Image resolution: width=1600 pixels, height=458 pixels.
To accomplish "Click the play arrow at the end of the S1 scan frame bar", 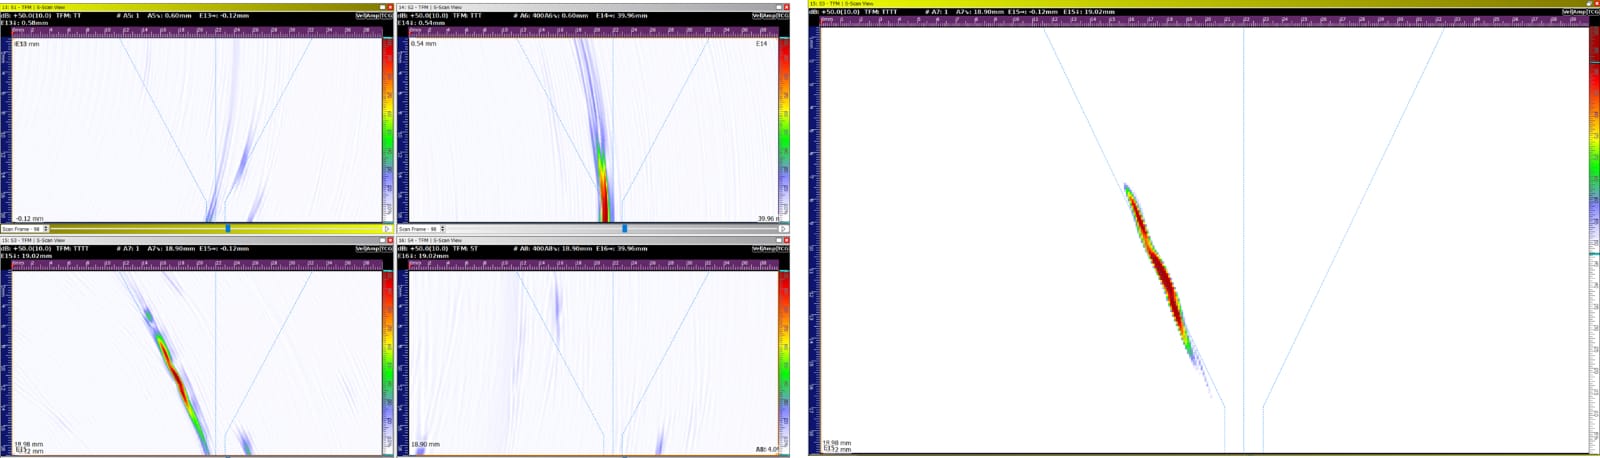I will tap(388, 229).
